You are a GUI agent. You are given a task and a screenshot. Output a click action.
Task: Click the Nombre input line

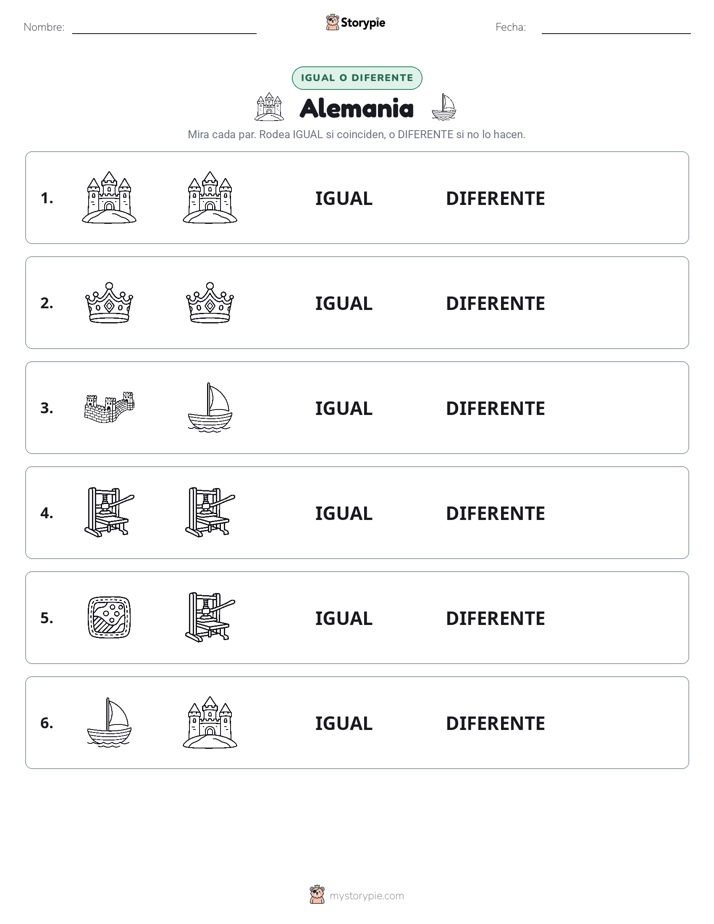point(164,28)
